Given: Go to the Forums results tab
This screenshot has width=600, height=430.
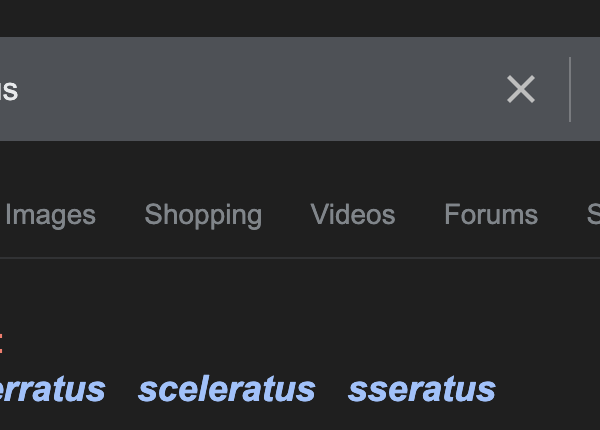Looking at the screenshot, I should point(491,215).
